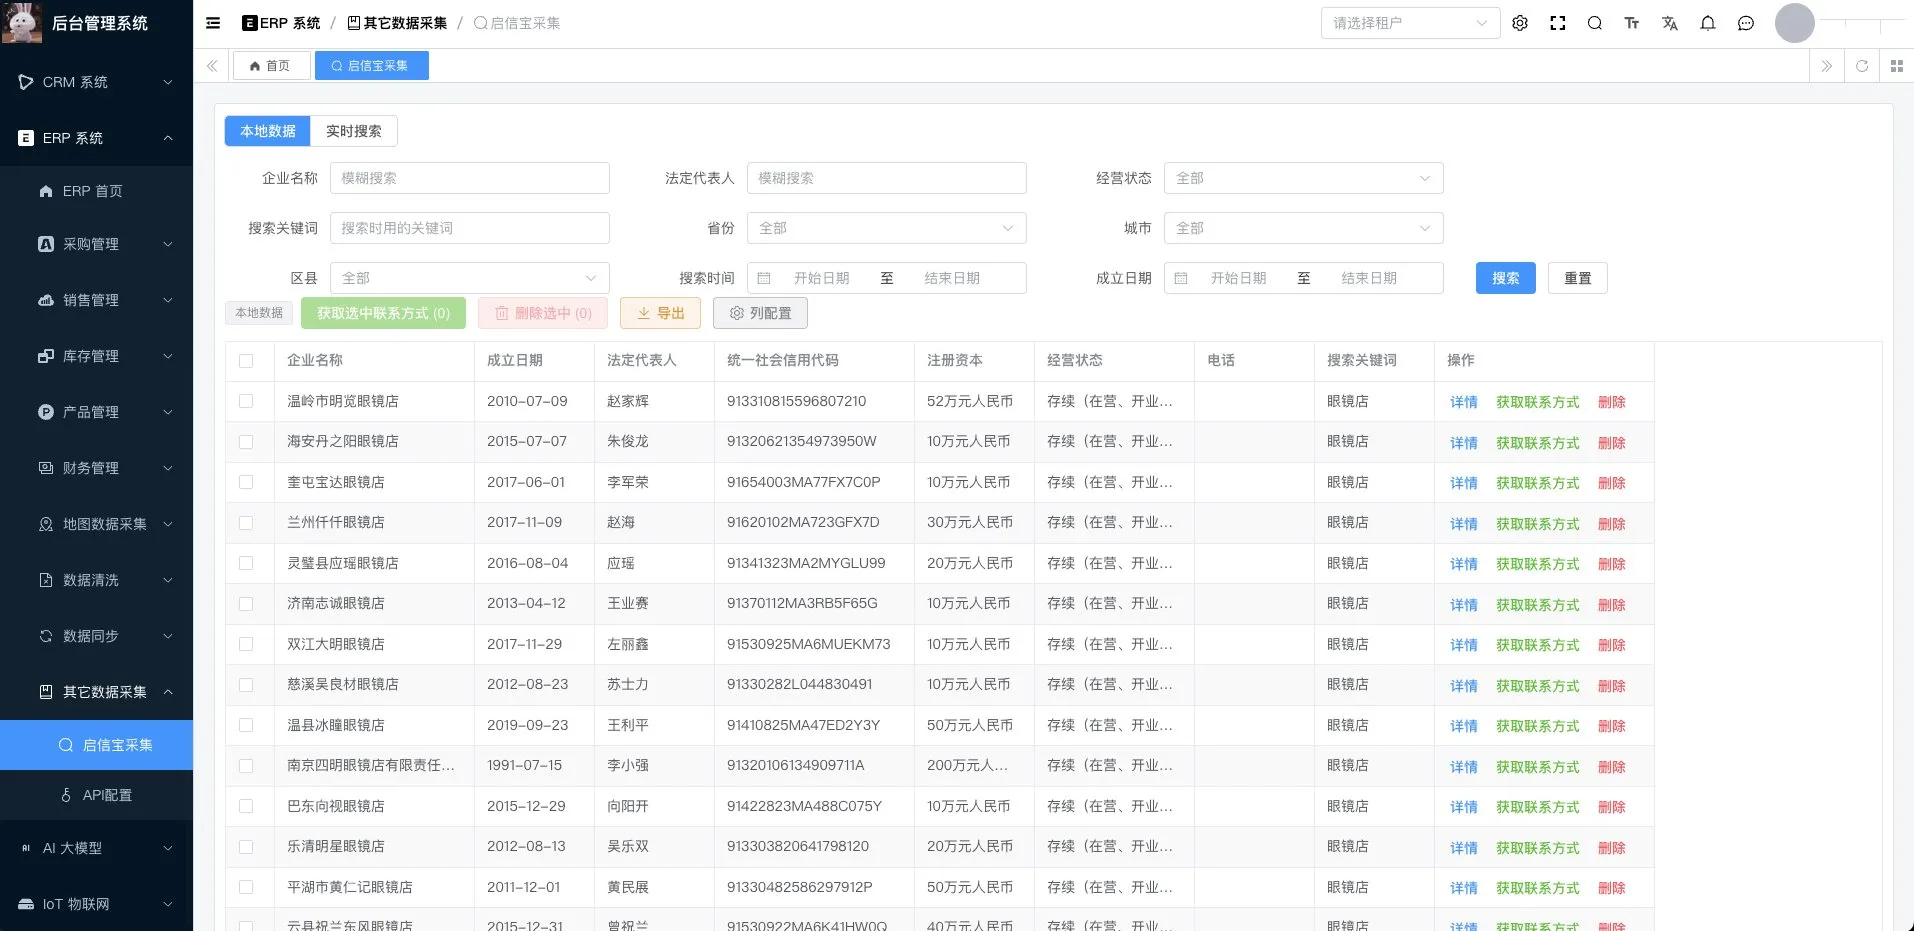Open the 省份 dropdown
The height and width of the screenshot is (931, 1914).
[x=886, y=228]
